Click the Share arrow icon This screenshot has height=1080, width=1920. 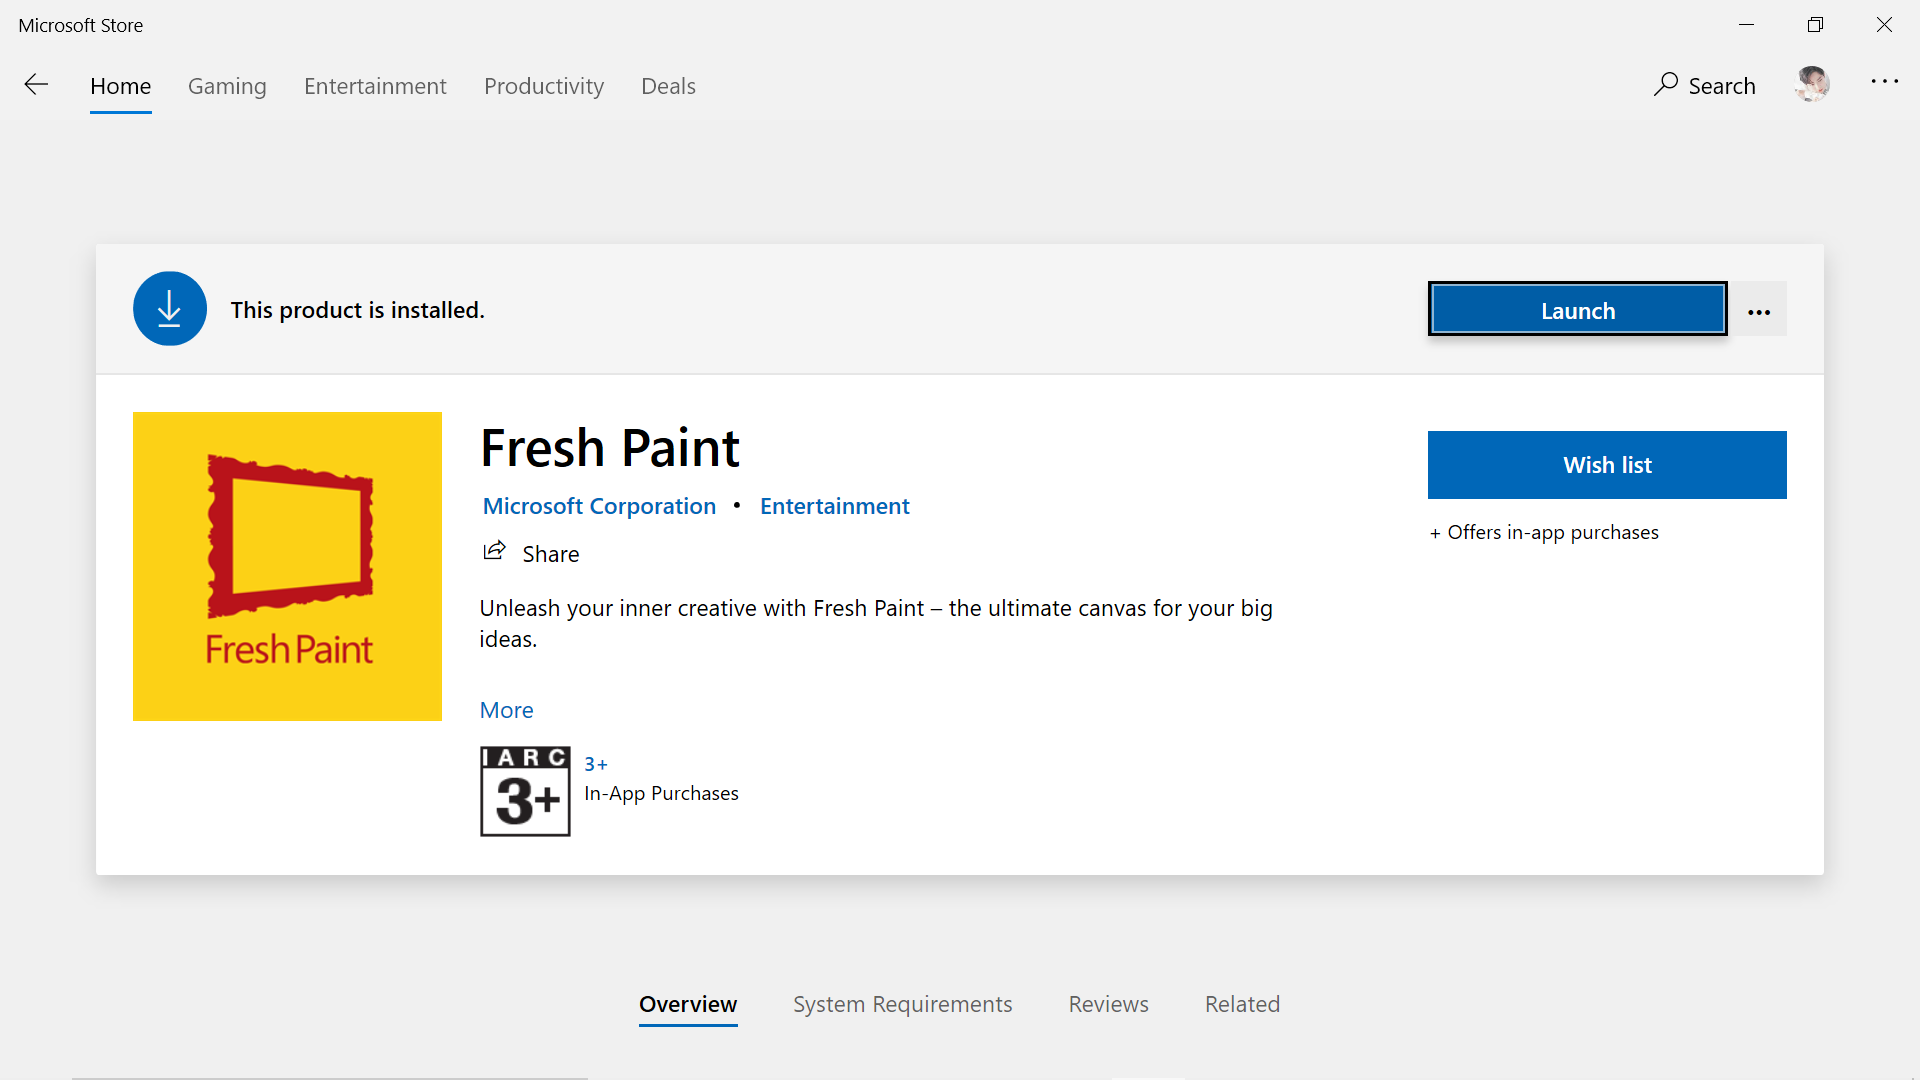click(x=495, y=551)
